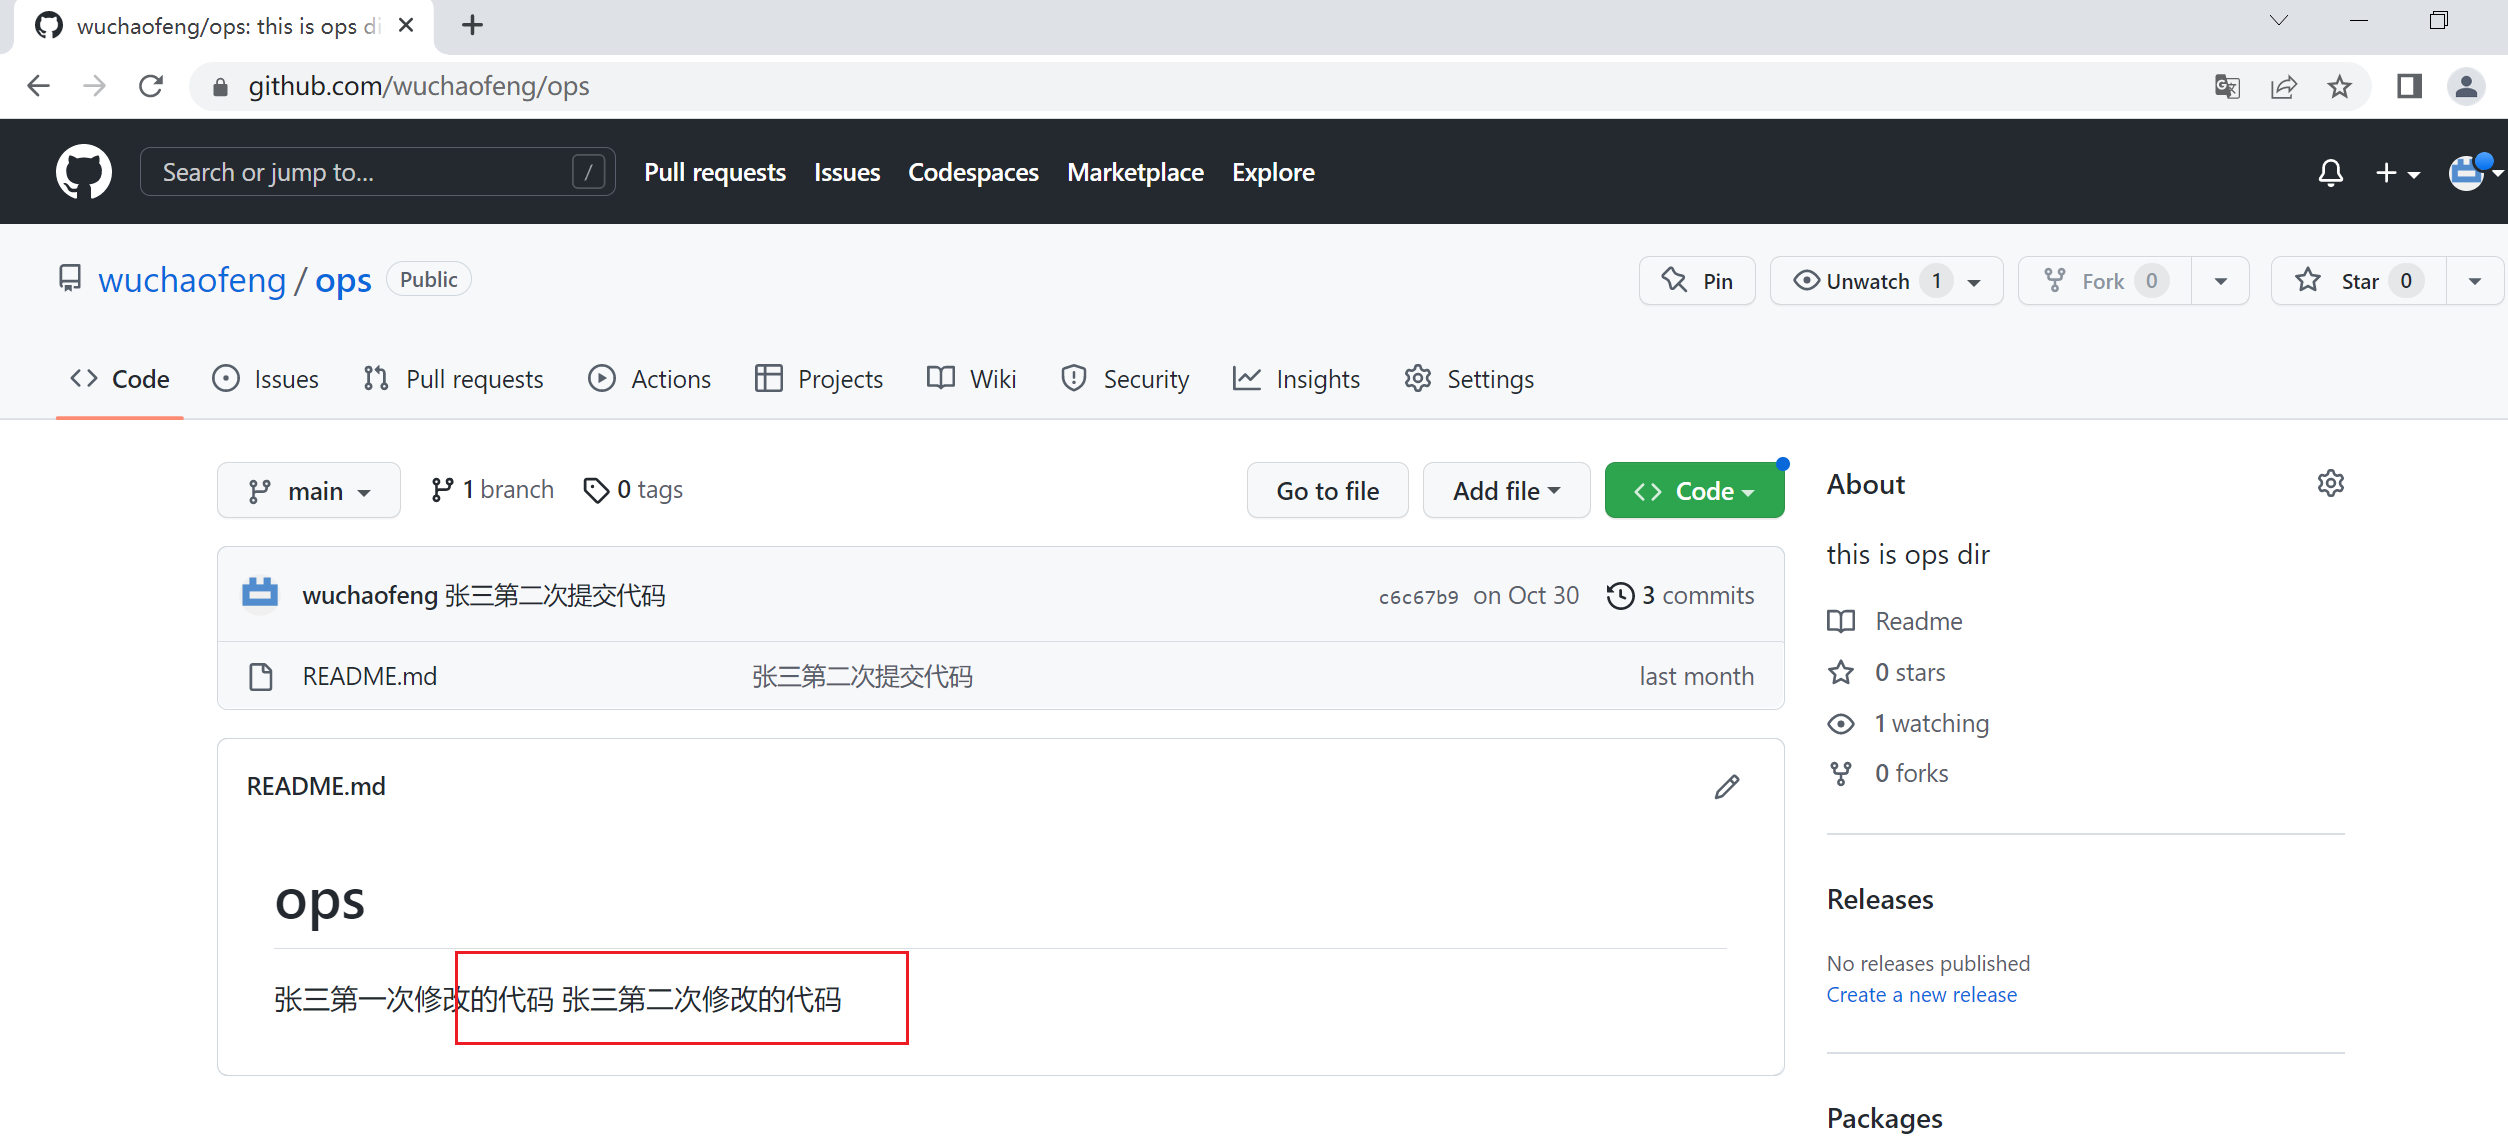Open the Actions tab
Screen dimensions: 2508x1141
(x=650, y=379)
